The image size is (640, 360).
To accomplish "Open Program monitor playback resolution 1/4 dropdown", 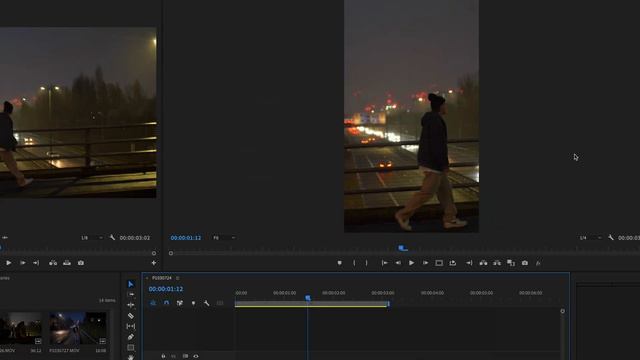I will click(590, 238).
